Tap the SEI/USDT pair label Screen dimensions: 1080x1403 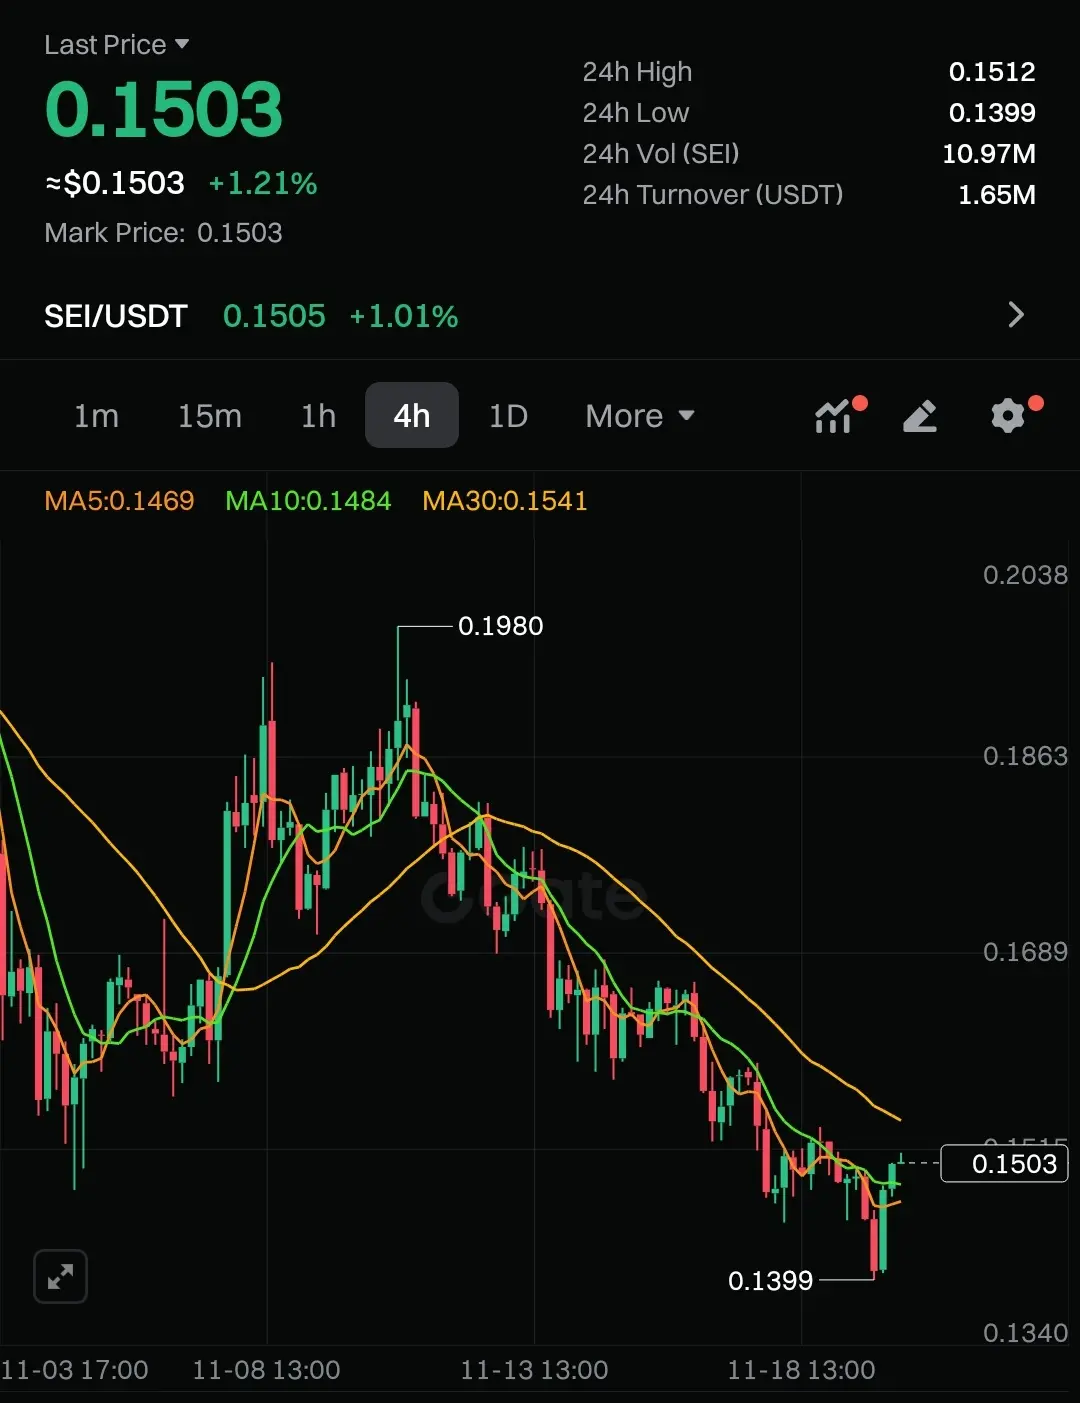(116, 316)
